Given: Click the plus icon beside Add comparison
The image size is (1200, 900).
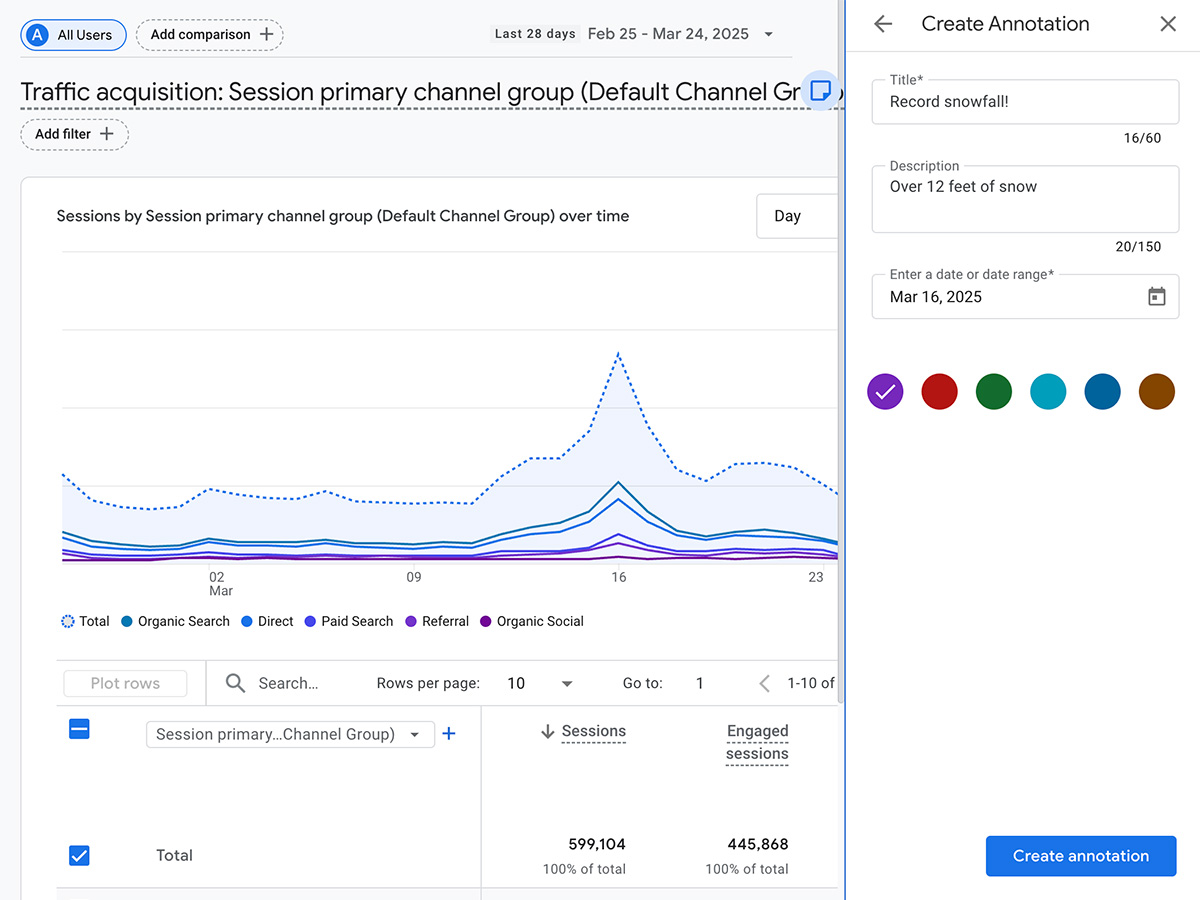Looking at the screenshot, I should coord(266,34).
